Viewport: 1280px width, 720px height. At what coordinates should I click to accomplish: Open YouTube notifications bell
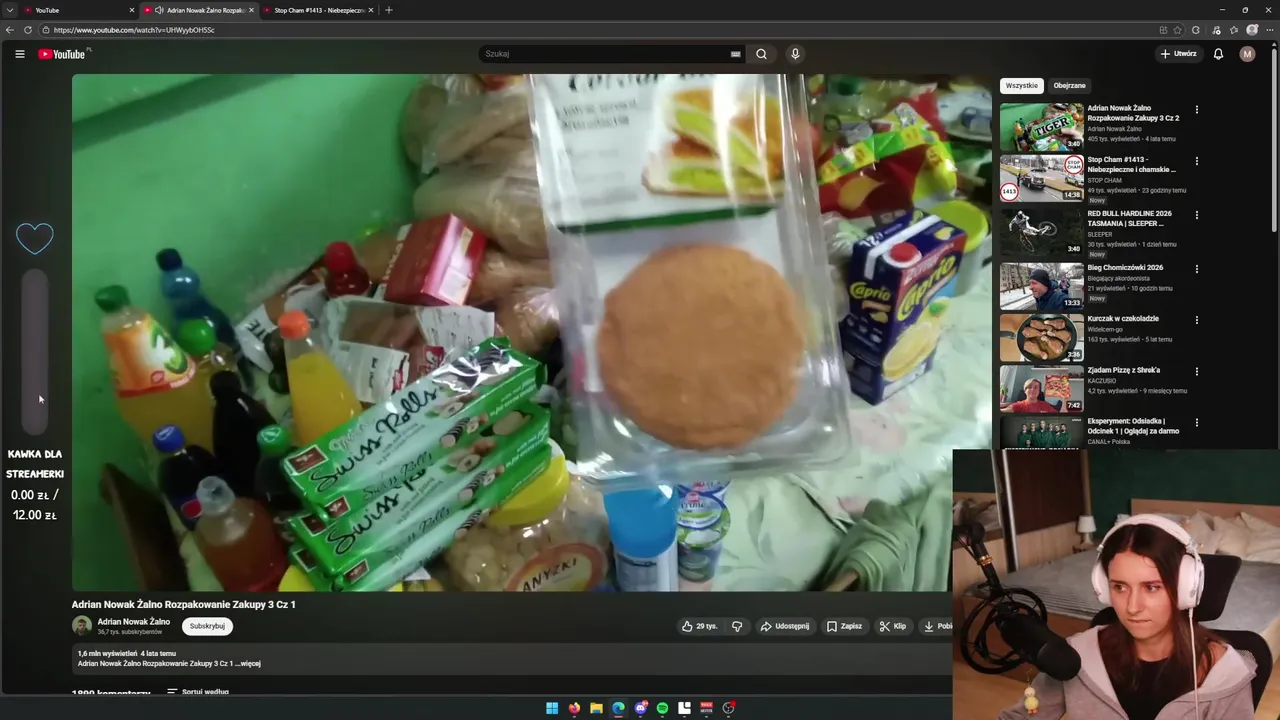[1218, 54]
